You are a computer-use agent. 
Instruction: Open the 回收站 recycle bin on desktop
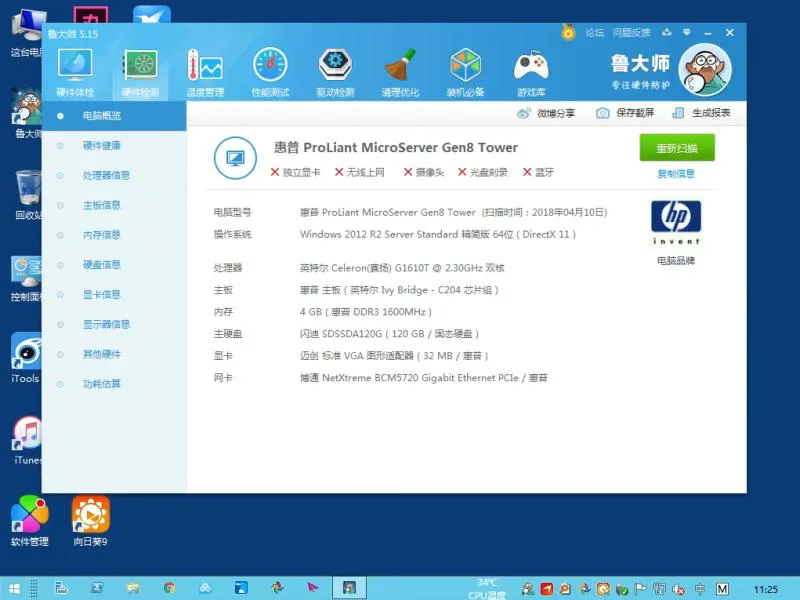[x=27, y=195]
